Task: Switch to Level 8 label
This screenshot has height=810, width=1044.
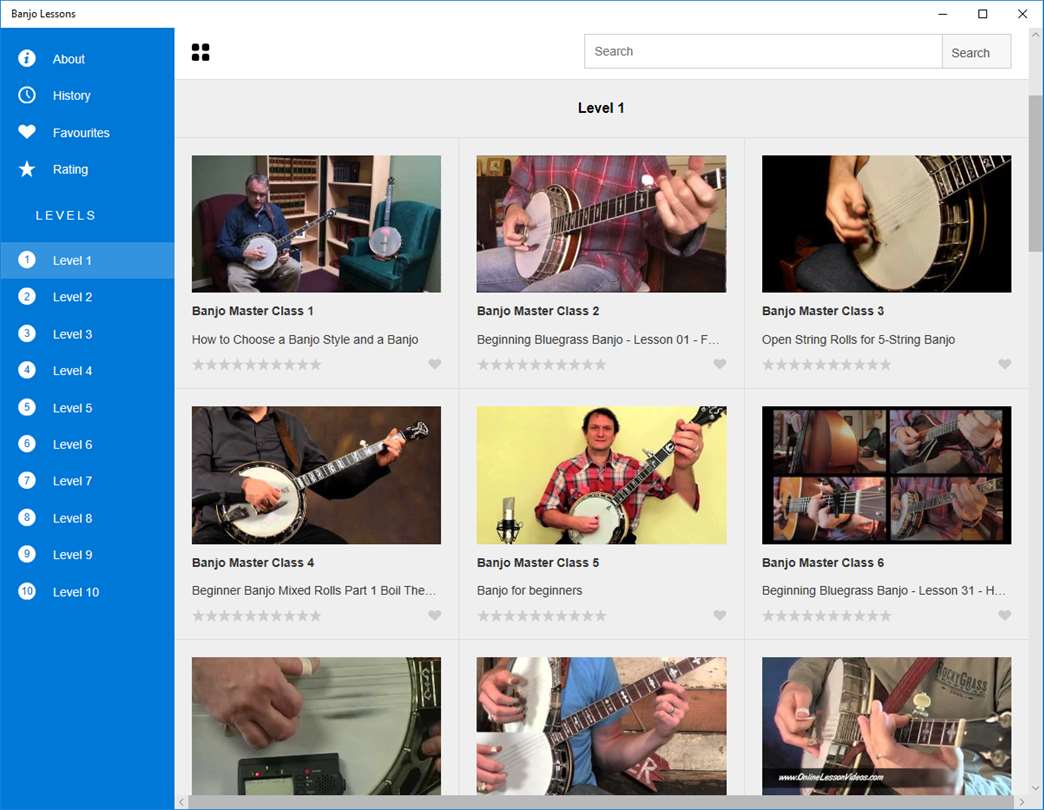Action: click(73, 518)
